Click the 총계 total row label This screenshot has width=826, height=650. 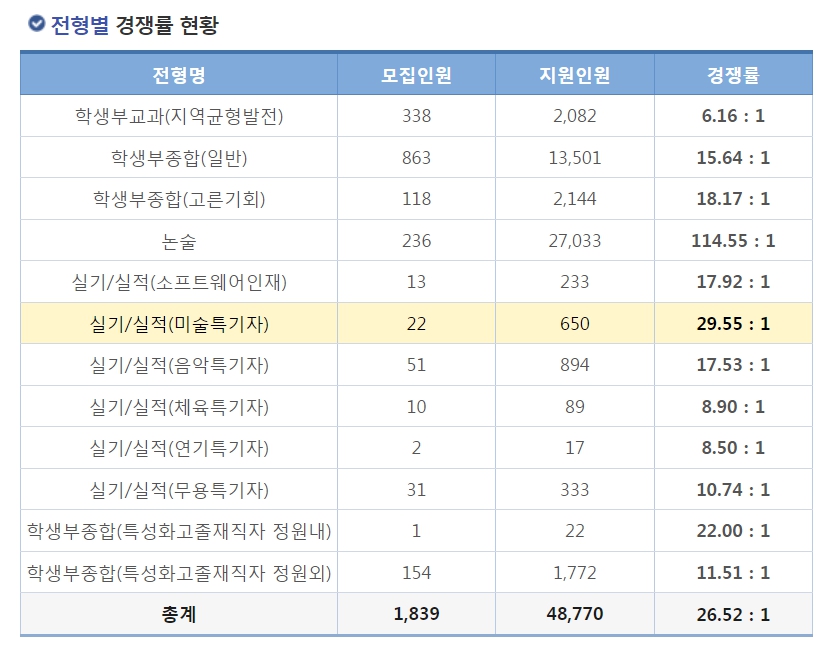(x=179, y=614)
